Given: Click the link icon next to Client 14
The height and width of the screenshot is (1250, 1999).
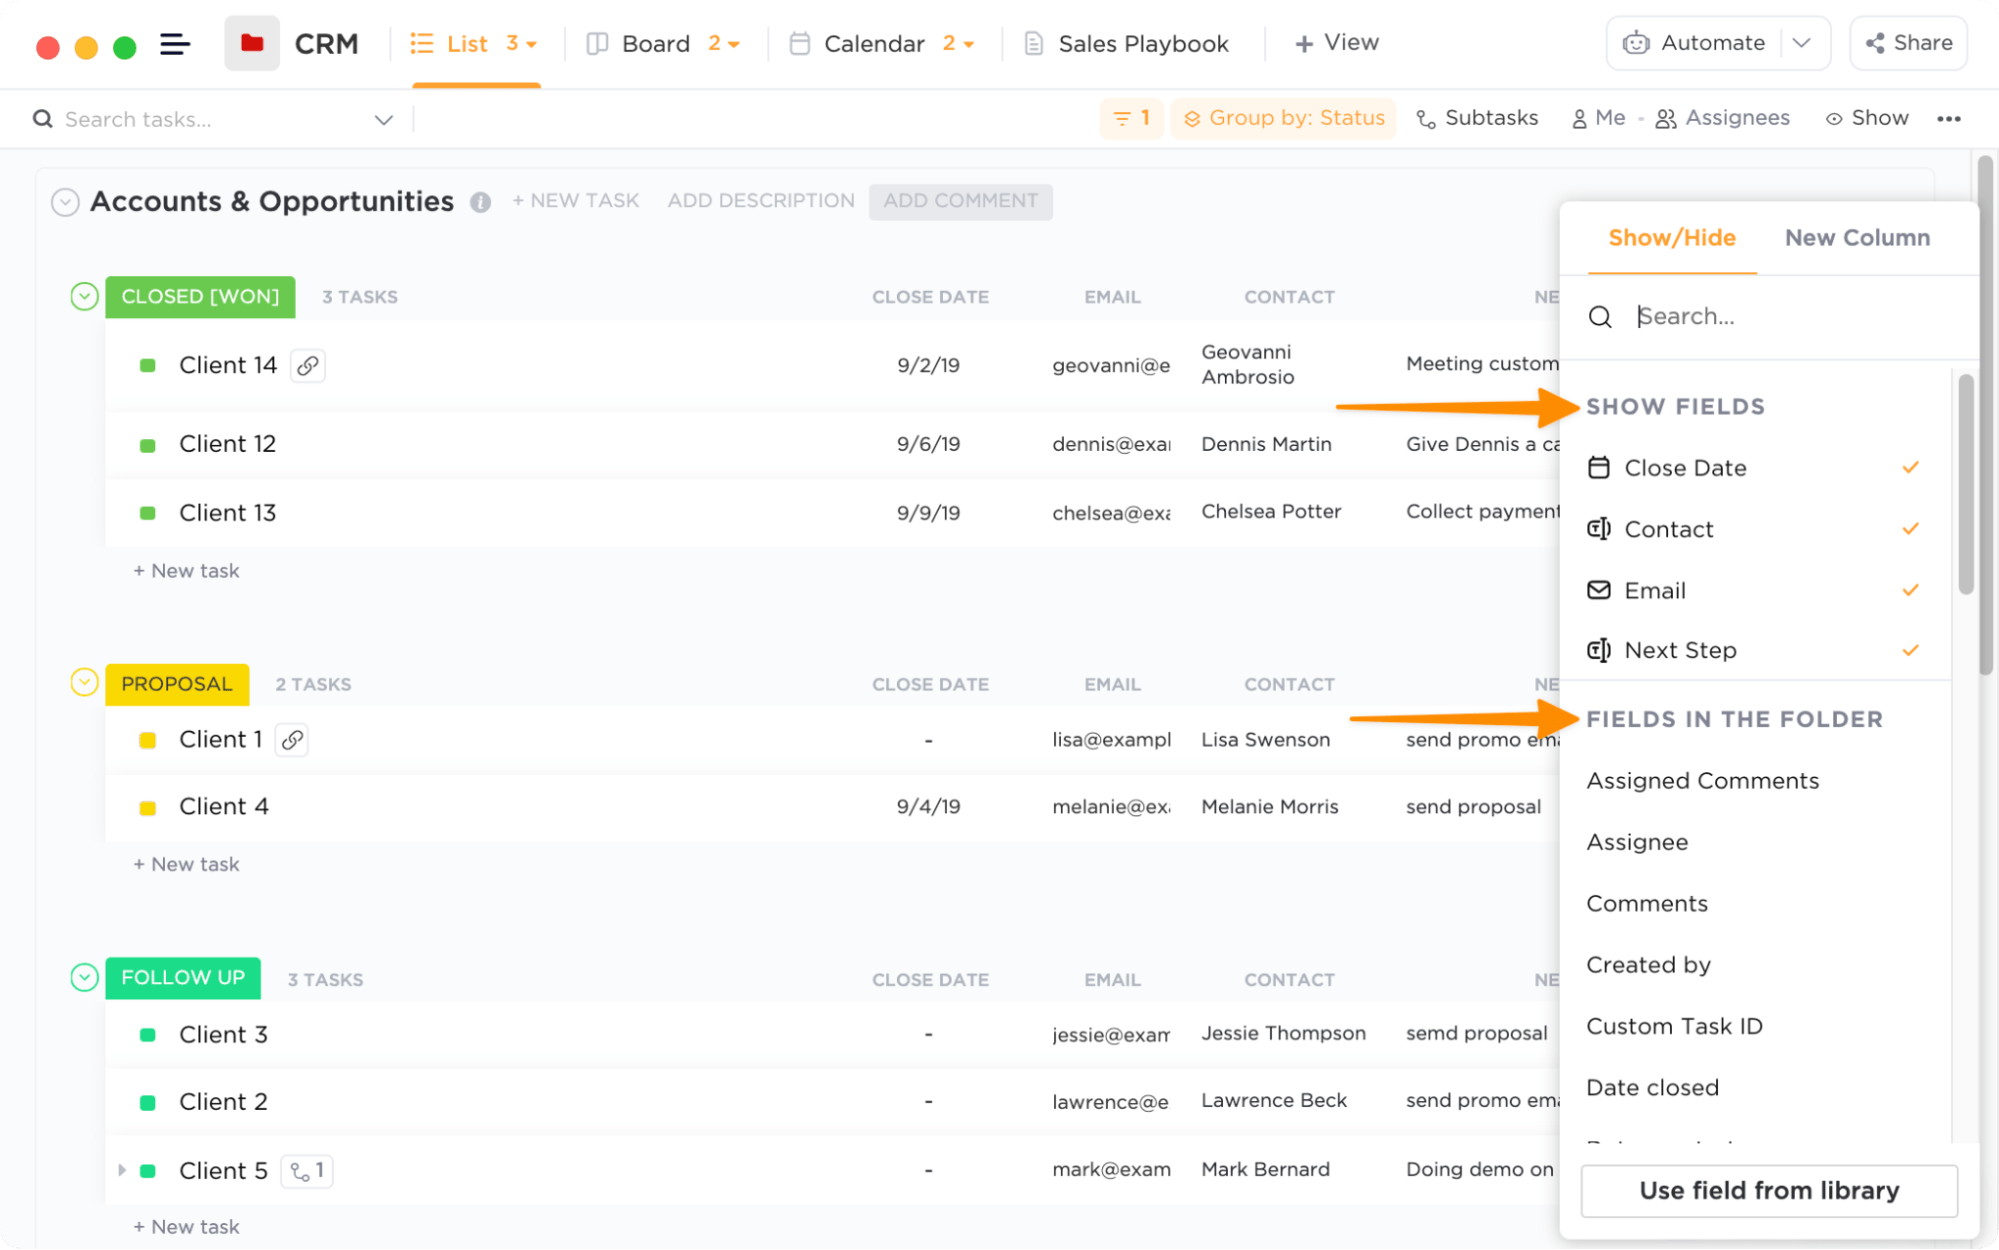Looking at the screenshot, I should coord(308,366).
